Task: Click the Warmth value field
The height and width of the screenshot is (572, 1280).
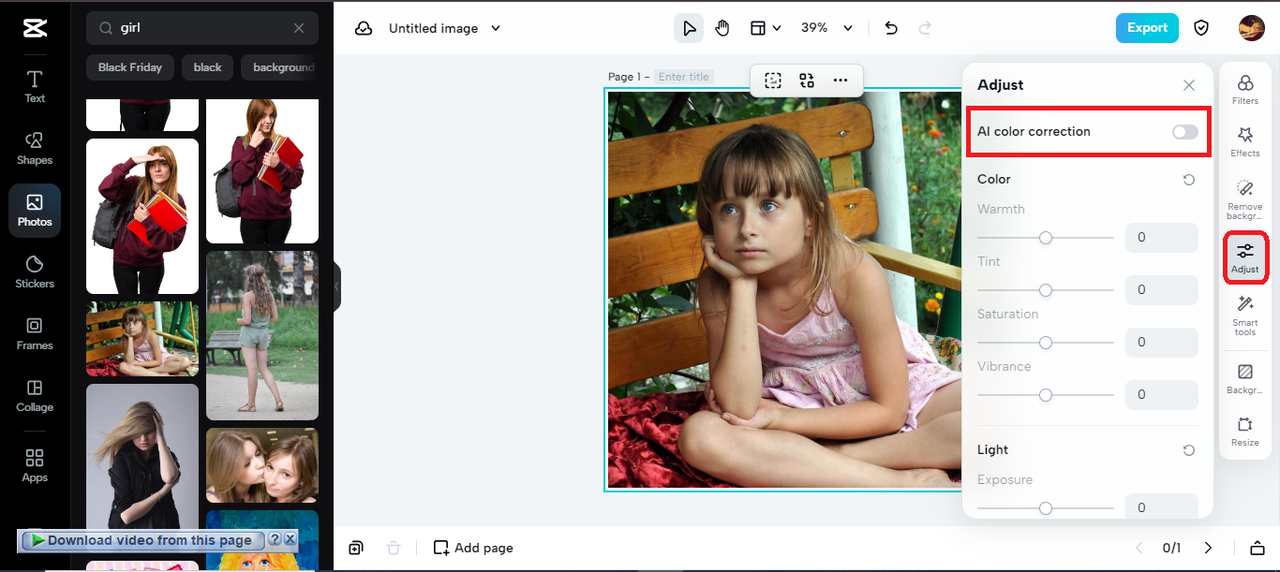Action: click(x=1161, y=238)
